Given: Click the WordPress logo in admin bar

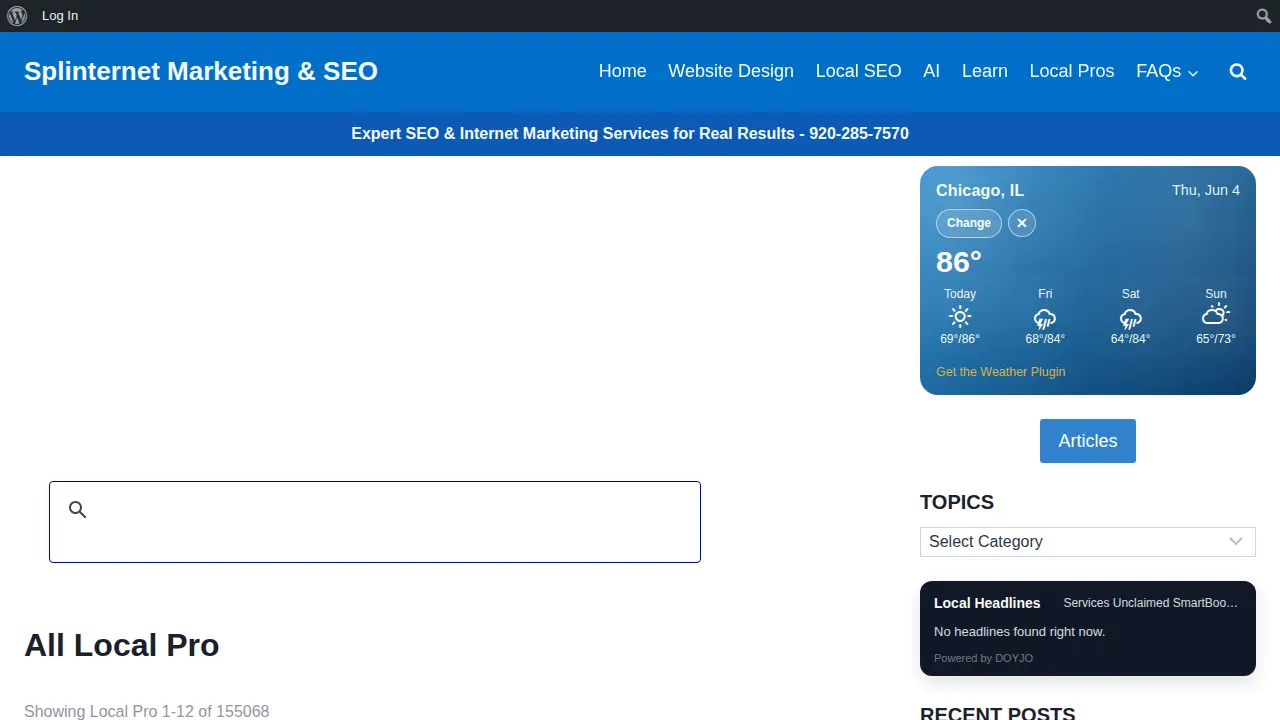Looking at the screenshot, I should [x=17, y=16].
